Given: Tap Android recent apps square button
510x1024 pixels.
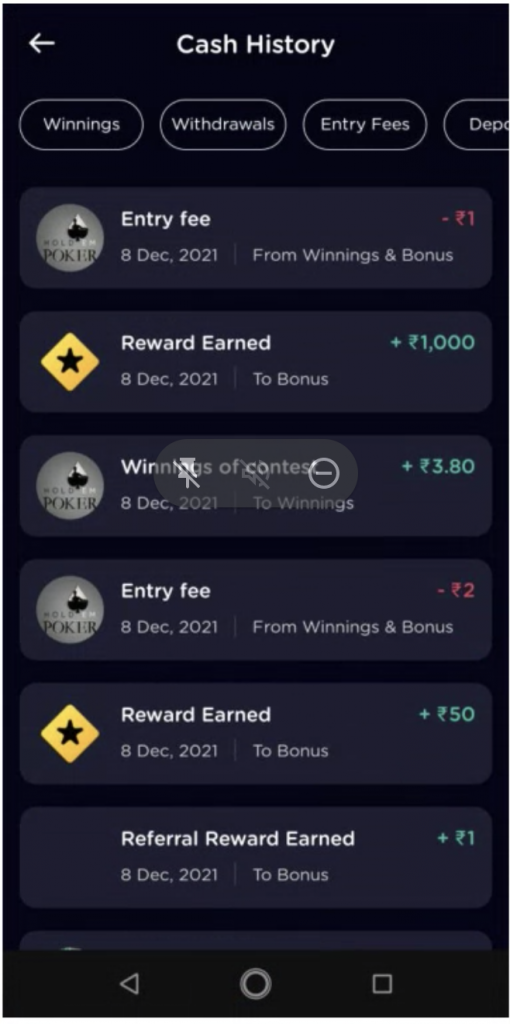Looking at the screenshot, I should [381, 983].
